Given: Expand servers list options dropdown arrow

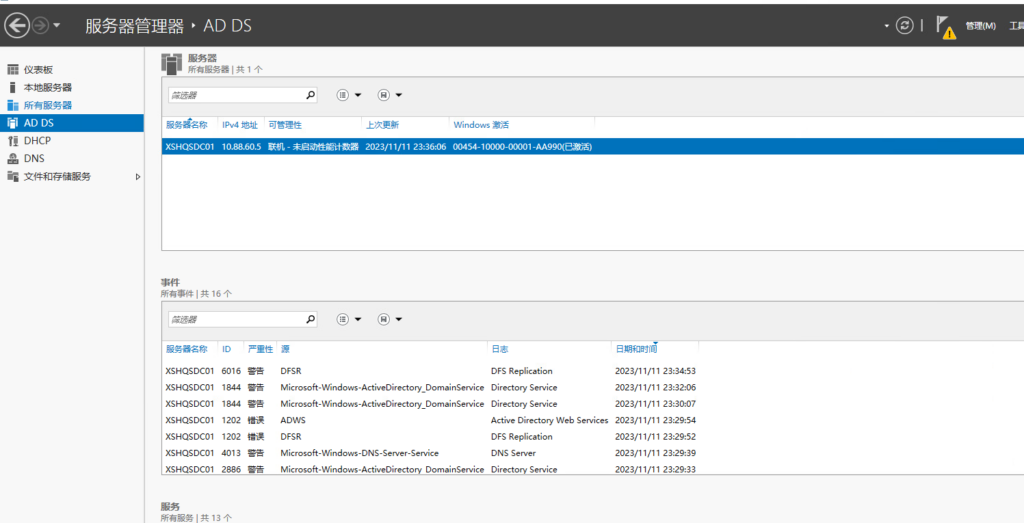Looking at the screenshot, I should click(x=358, y=95).
